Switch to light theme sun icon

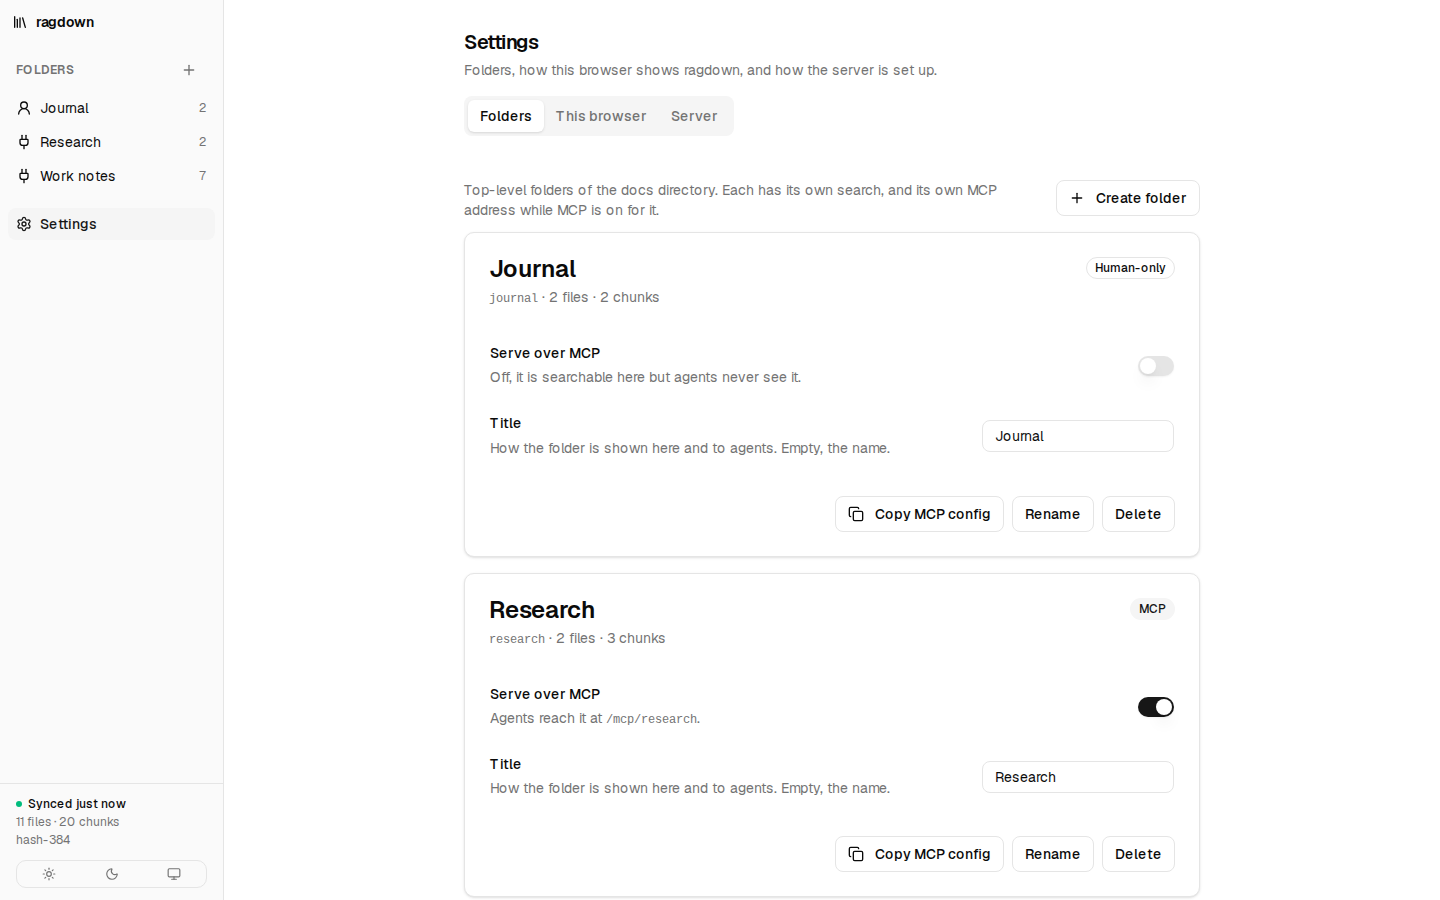point(49,874)
